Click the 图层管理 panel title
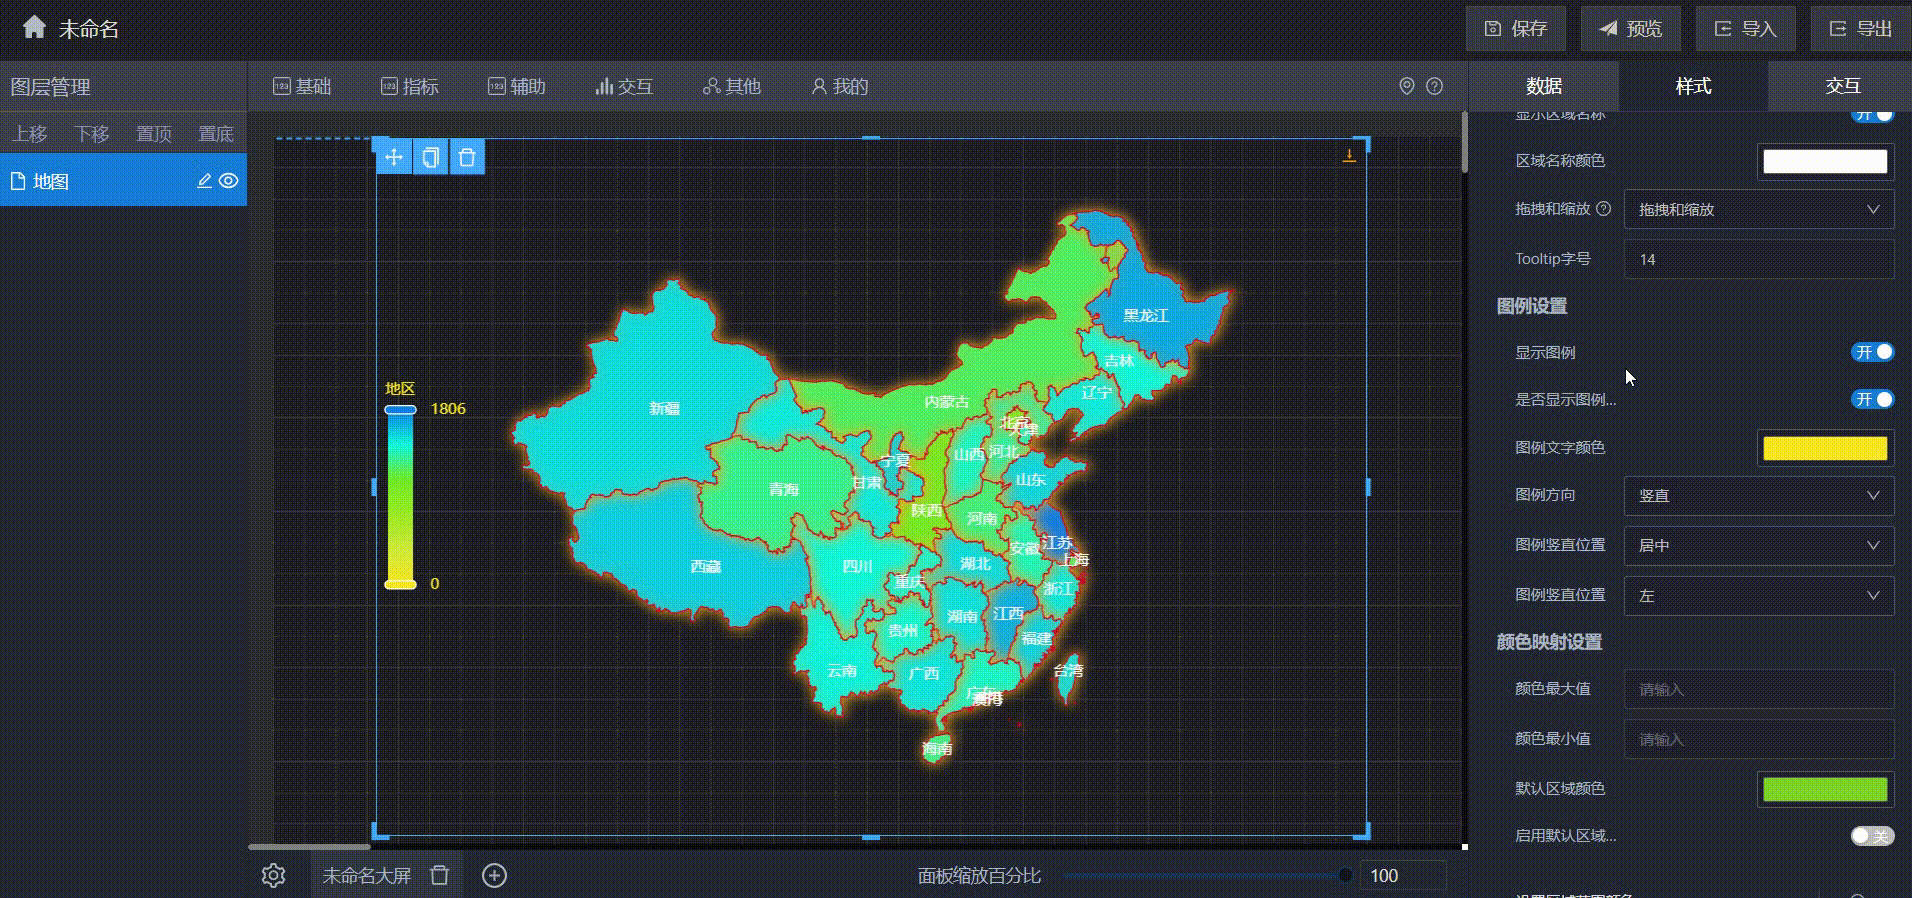The height and width of the screenshot is (898, 1912). [x=50, y=87]
